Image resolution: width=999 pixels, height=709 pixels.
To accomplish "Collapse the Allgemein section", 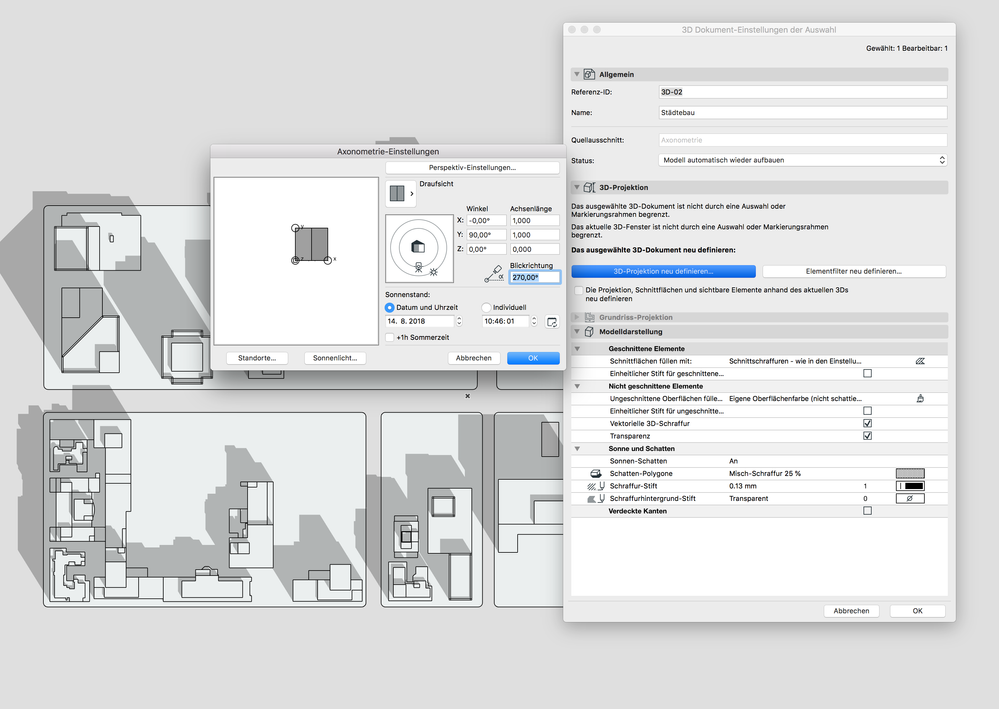I will 577,75.
